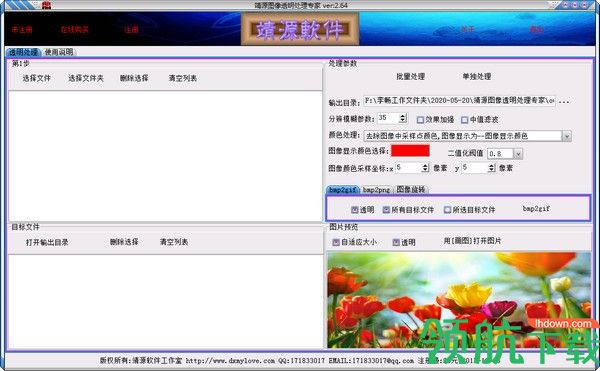Open the 颜色处理 dropdown

(x=567, y=136)
